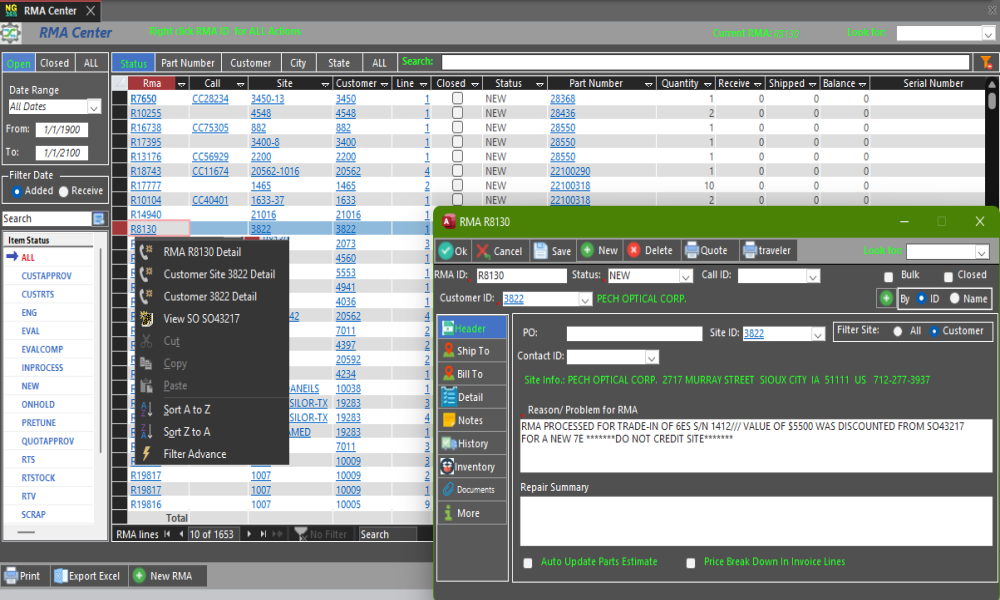The width and height of the screenshot is (1000, 600).
Task: Open the Inventory section icon
Action: [446, 467]
